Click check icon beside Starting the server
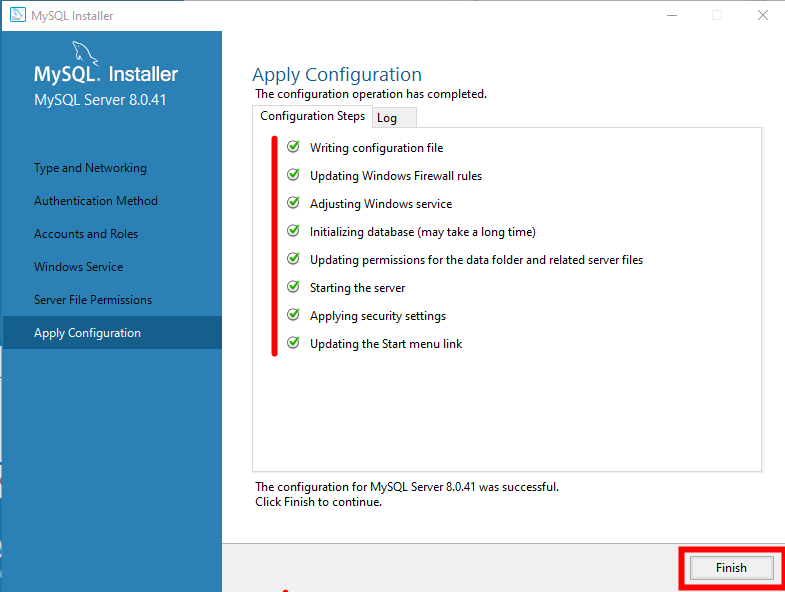 pyautogui.click(x=293, y=287)
